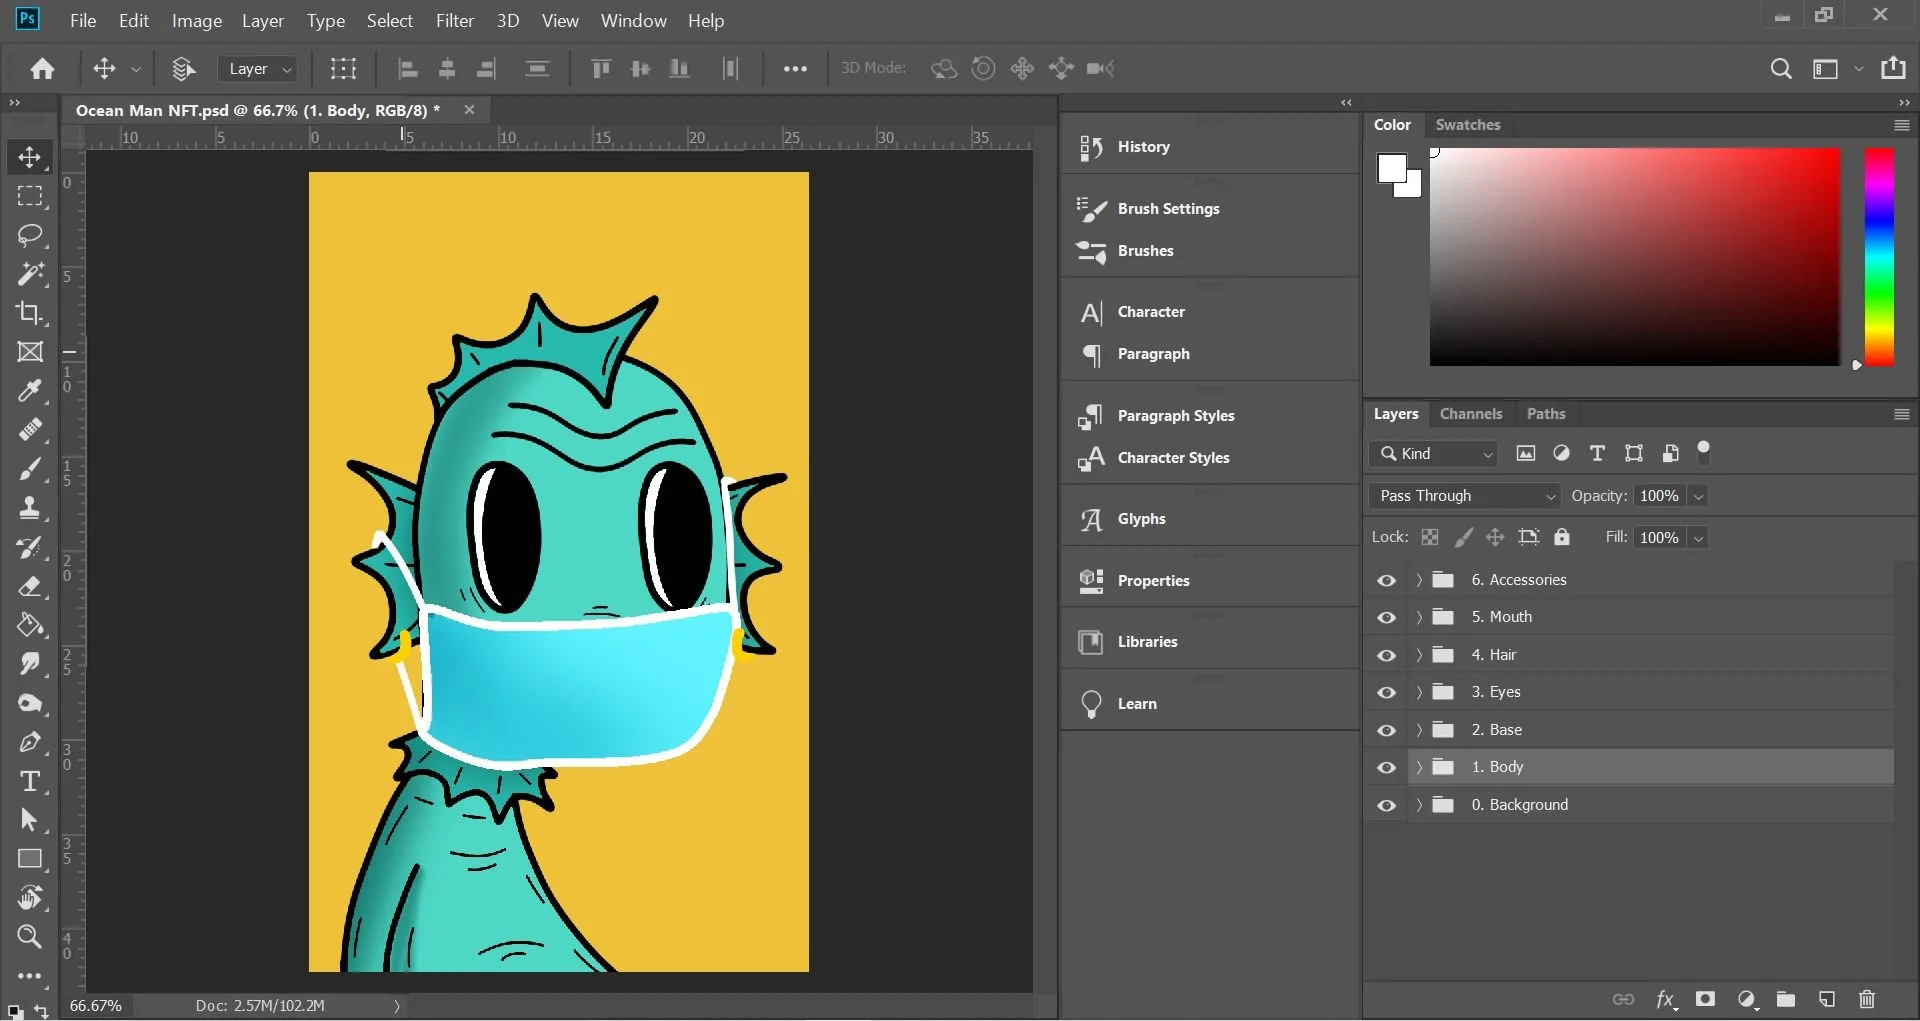
Task: Click the rainbow hue slider strip
Action: click(x=1879, y=257)
